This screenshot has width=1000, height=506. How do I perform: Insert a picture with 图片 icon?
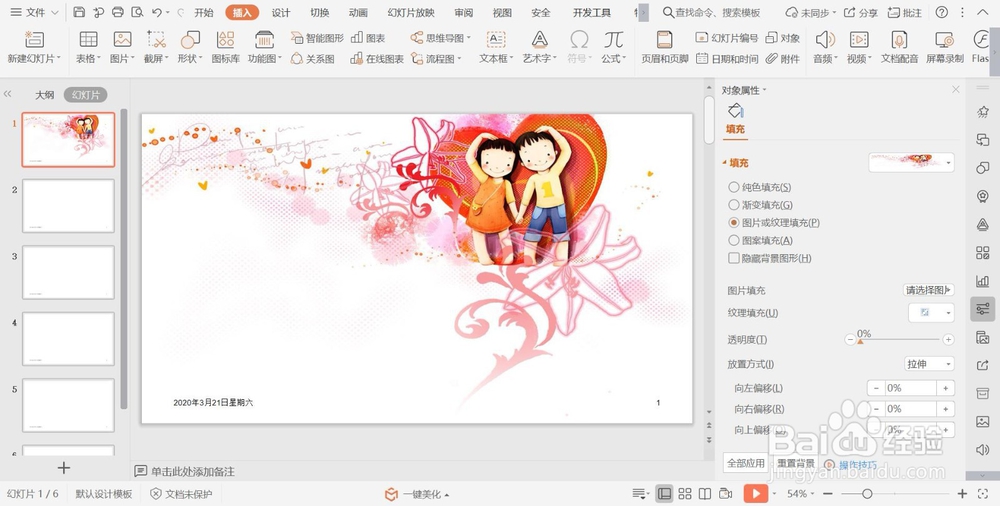(x=122, y=40)
